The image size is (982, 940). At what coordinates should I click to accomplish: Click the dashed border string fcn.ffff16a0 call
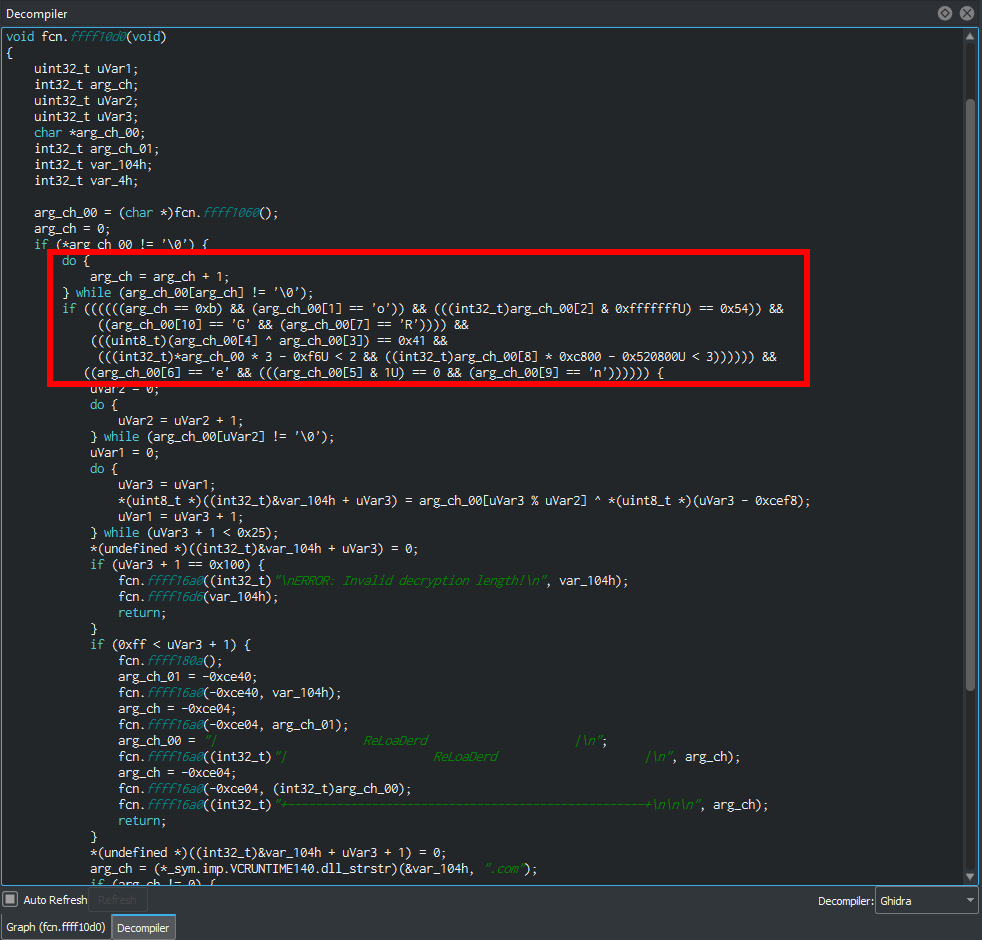click(443, 804)
